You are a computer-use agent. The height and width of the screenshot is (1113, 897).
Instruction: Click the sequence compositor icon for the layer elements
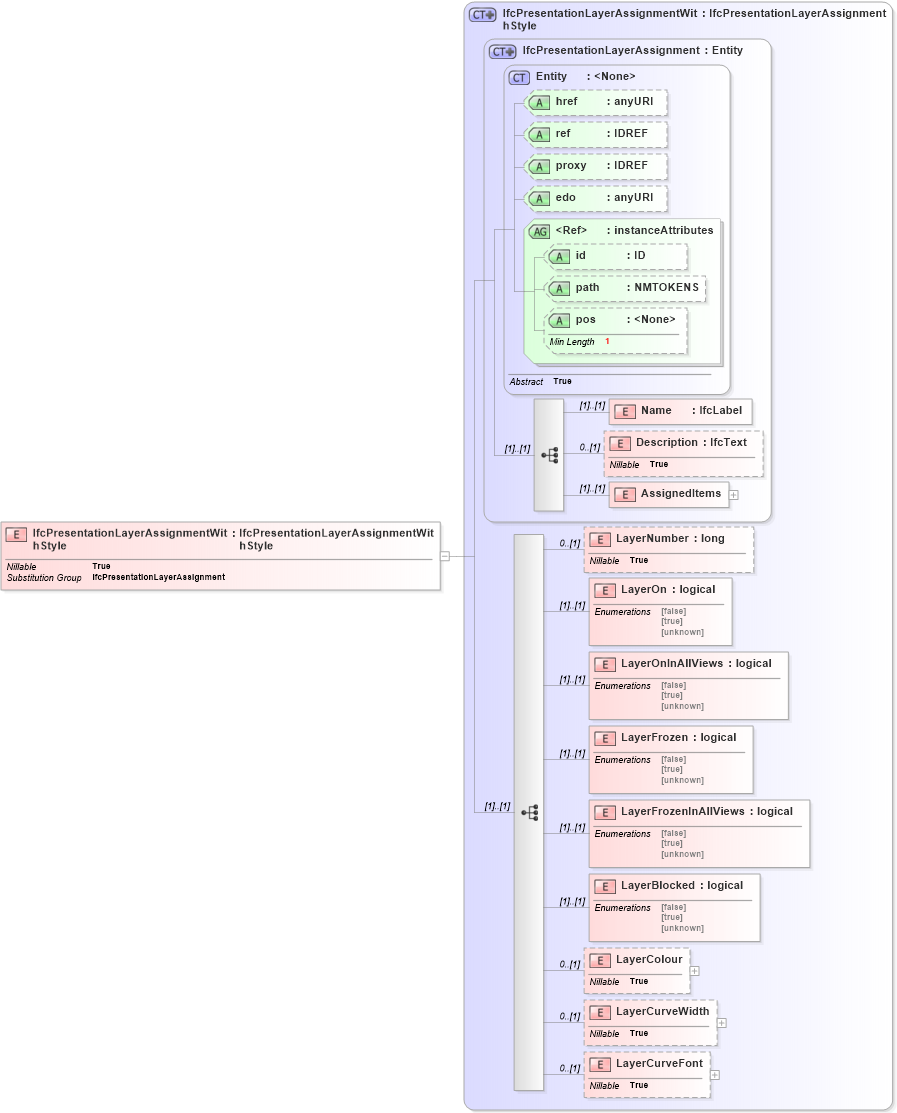coord(528,811)
